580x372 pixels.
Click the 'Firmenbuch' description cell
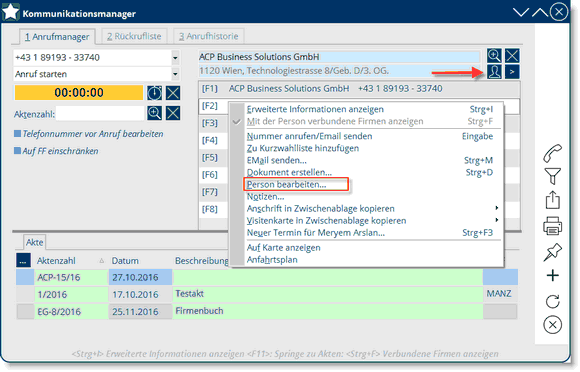[x=328, y=311]
